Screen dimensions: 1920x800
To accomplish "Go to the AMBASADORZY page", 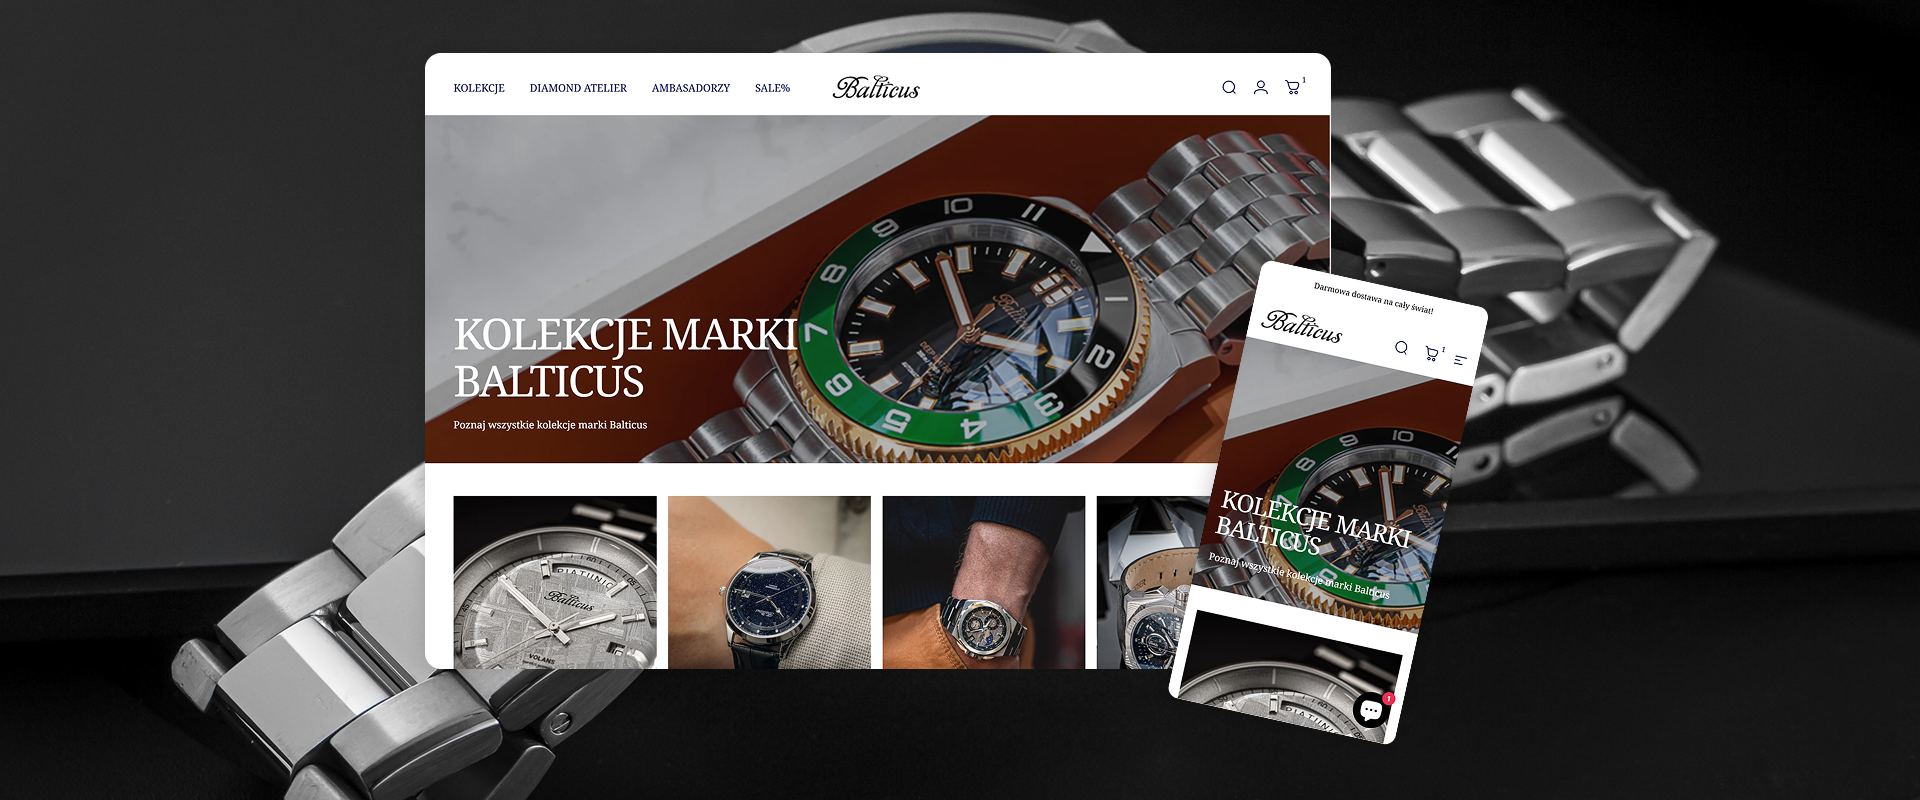I will pyautogui.click(x=691, y=88).
